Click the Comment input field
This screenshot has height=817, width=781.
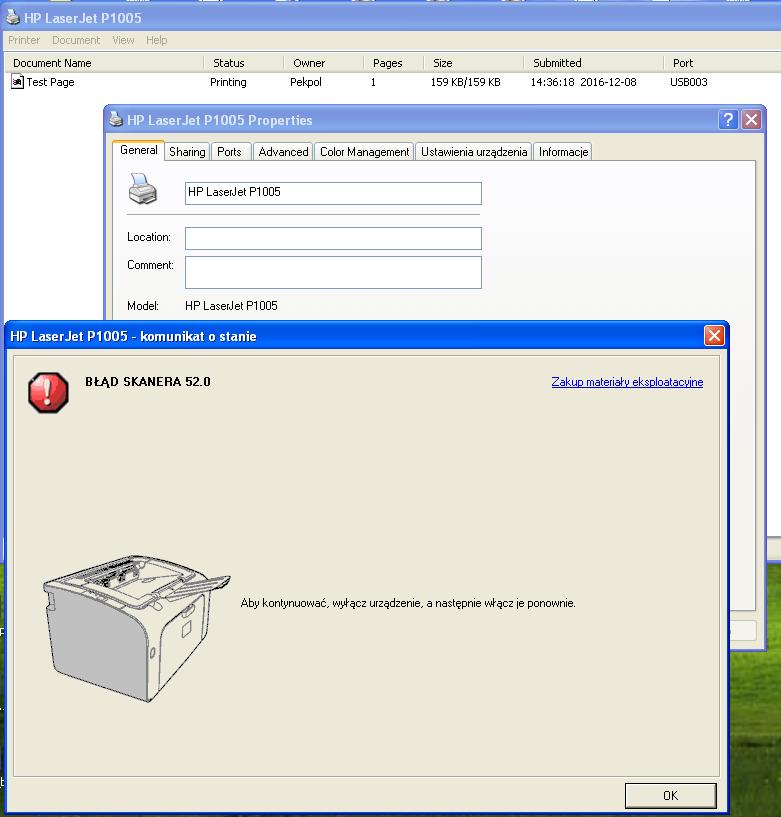(x=333, y=272)
